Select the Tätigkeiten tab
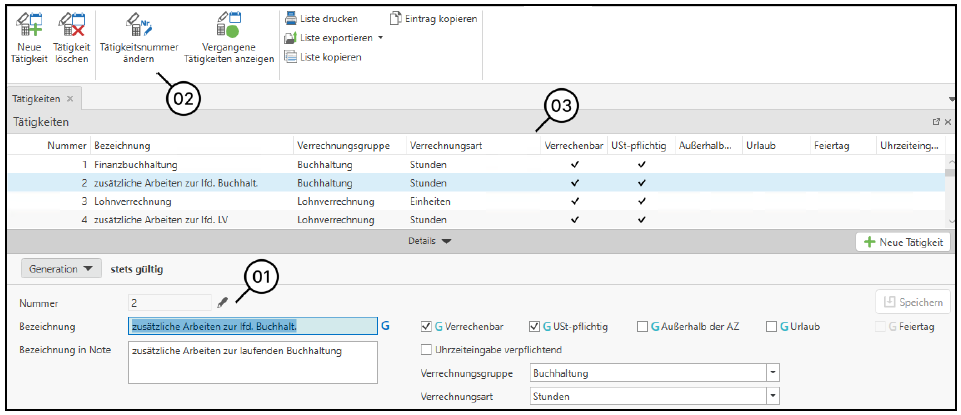The height and width of the screenshot is (415, 961). pyautogui.click(x=36, y=99)
